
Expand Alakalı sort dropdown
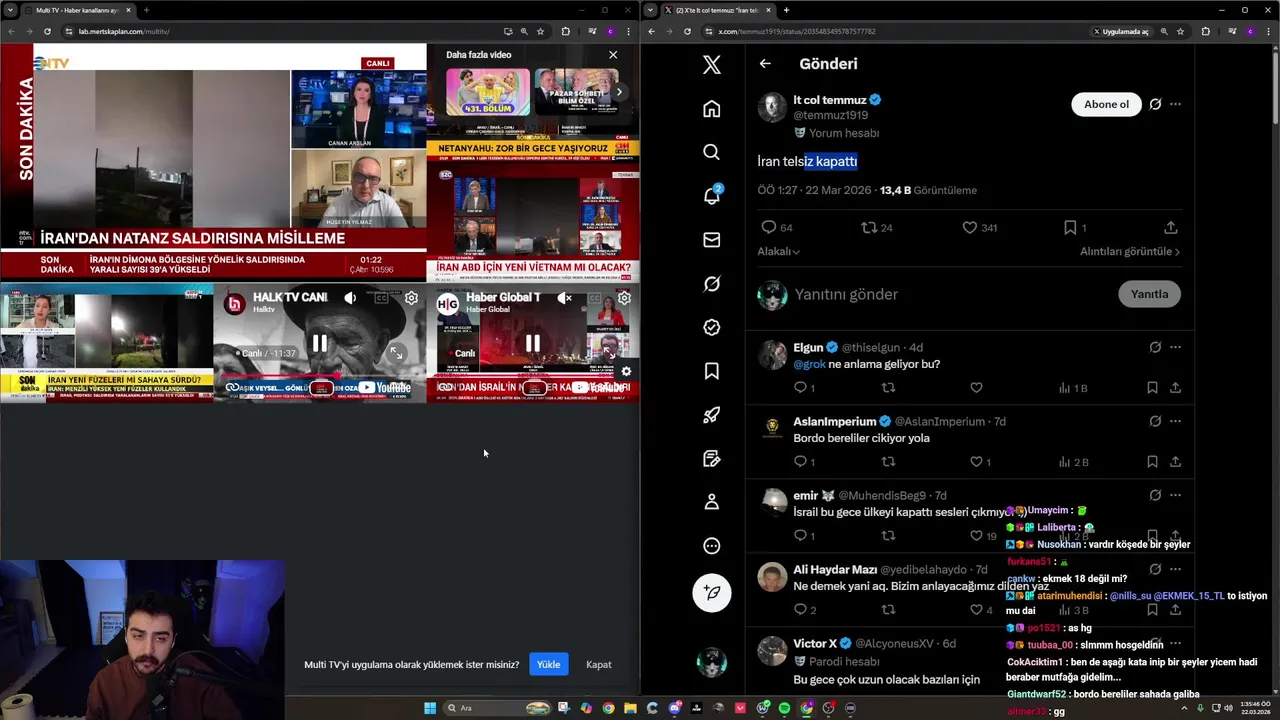click(x=778, y=252)
